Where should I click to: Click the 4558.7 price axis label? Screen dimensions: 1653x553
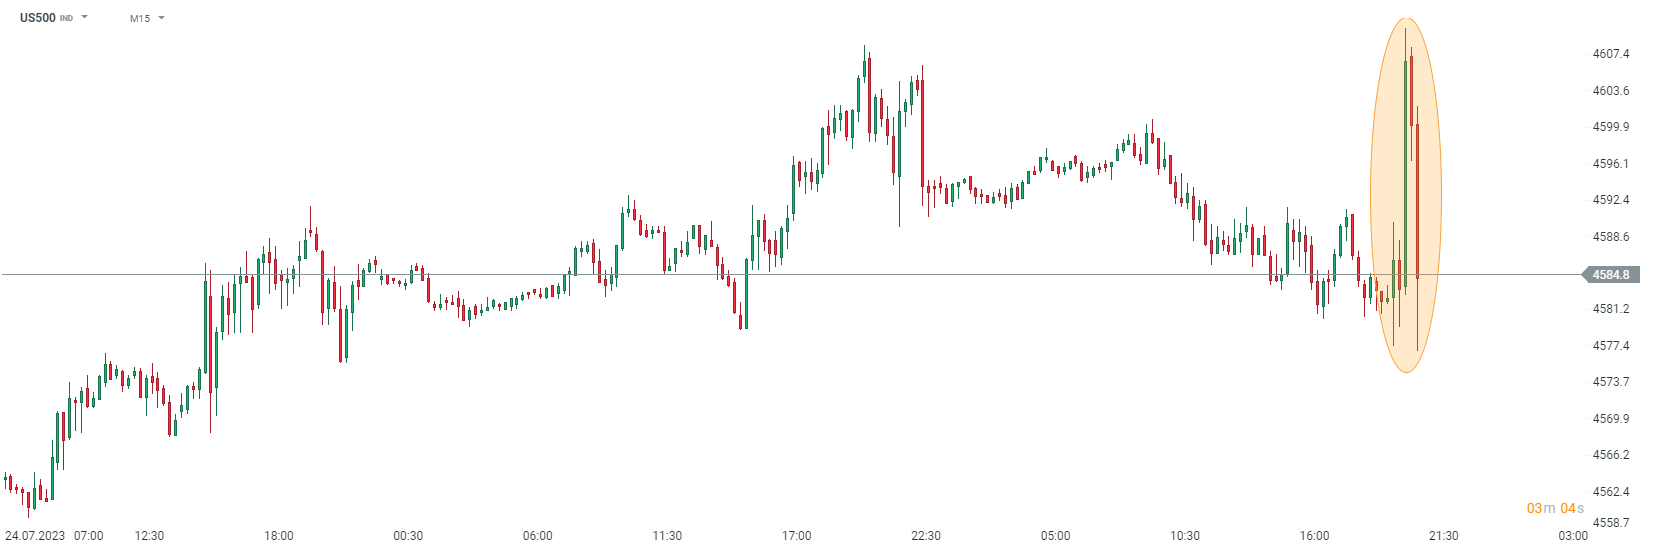click(x=1610, y=523)
